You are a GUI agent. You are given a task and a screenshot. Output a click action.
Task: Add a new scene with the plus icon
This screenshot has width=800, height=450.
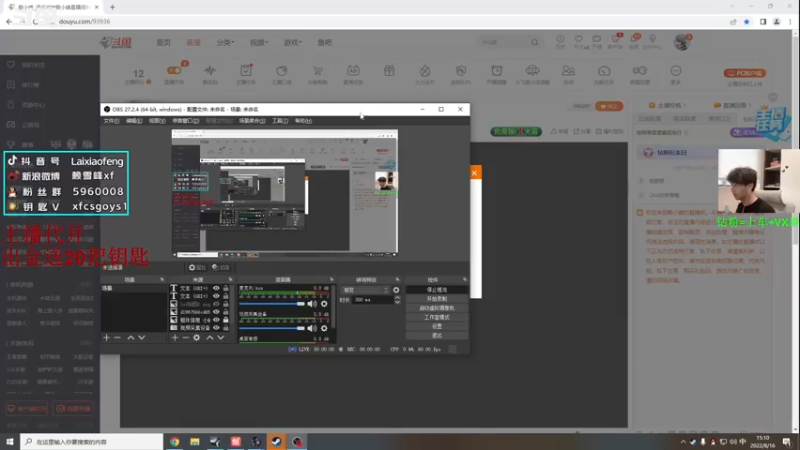pyautogui.click(x=107, y=338)
